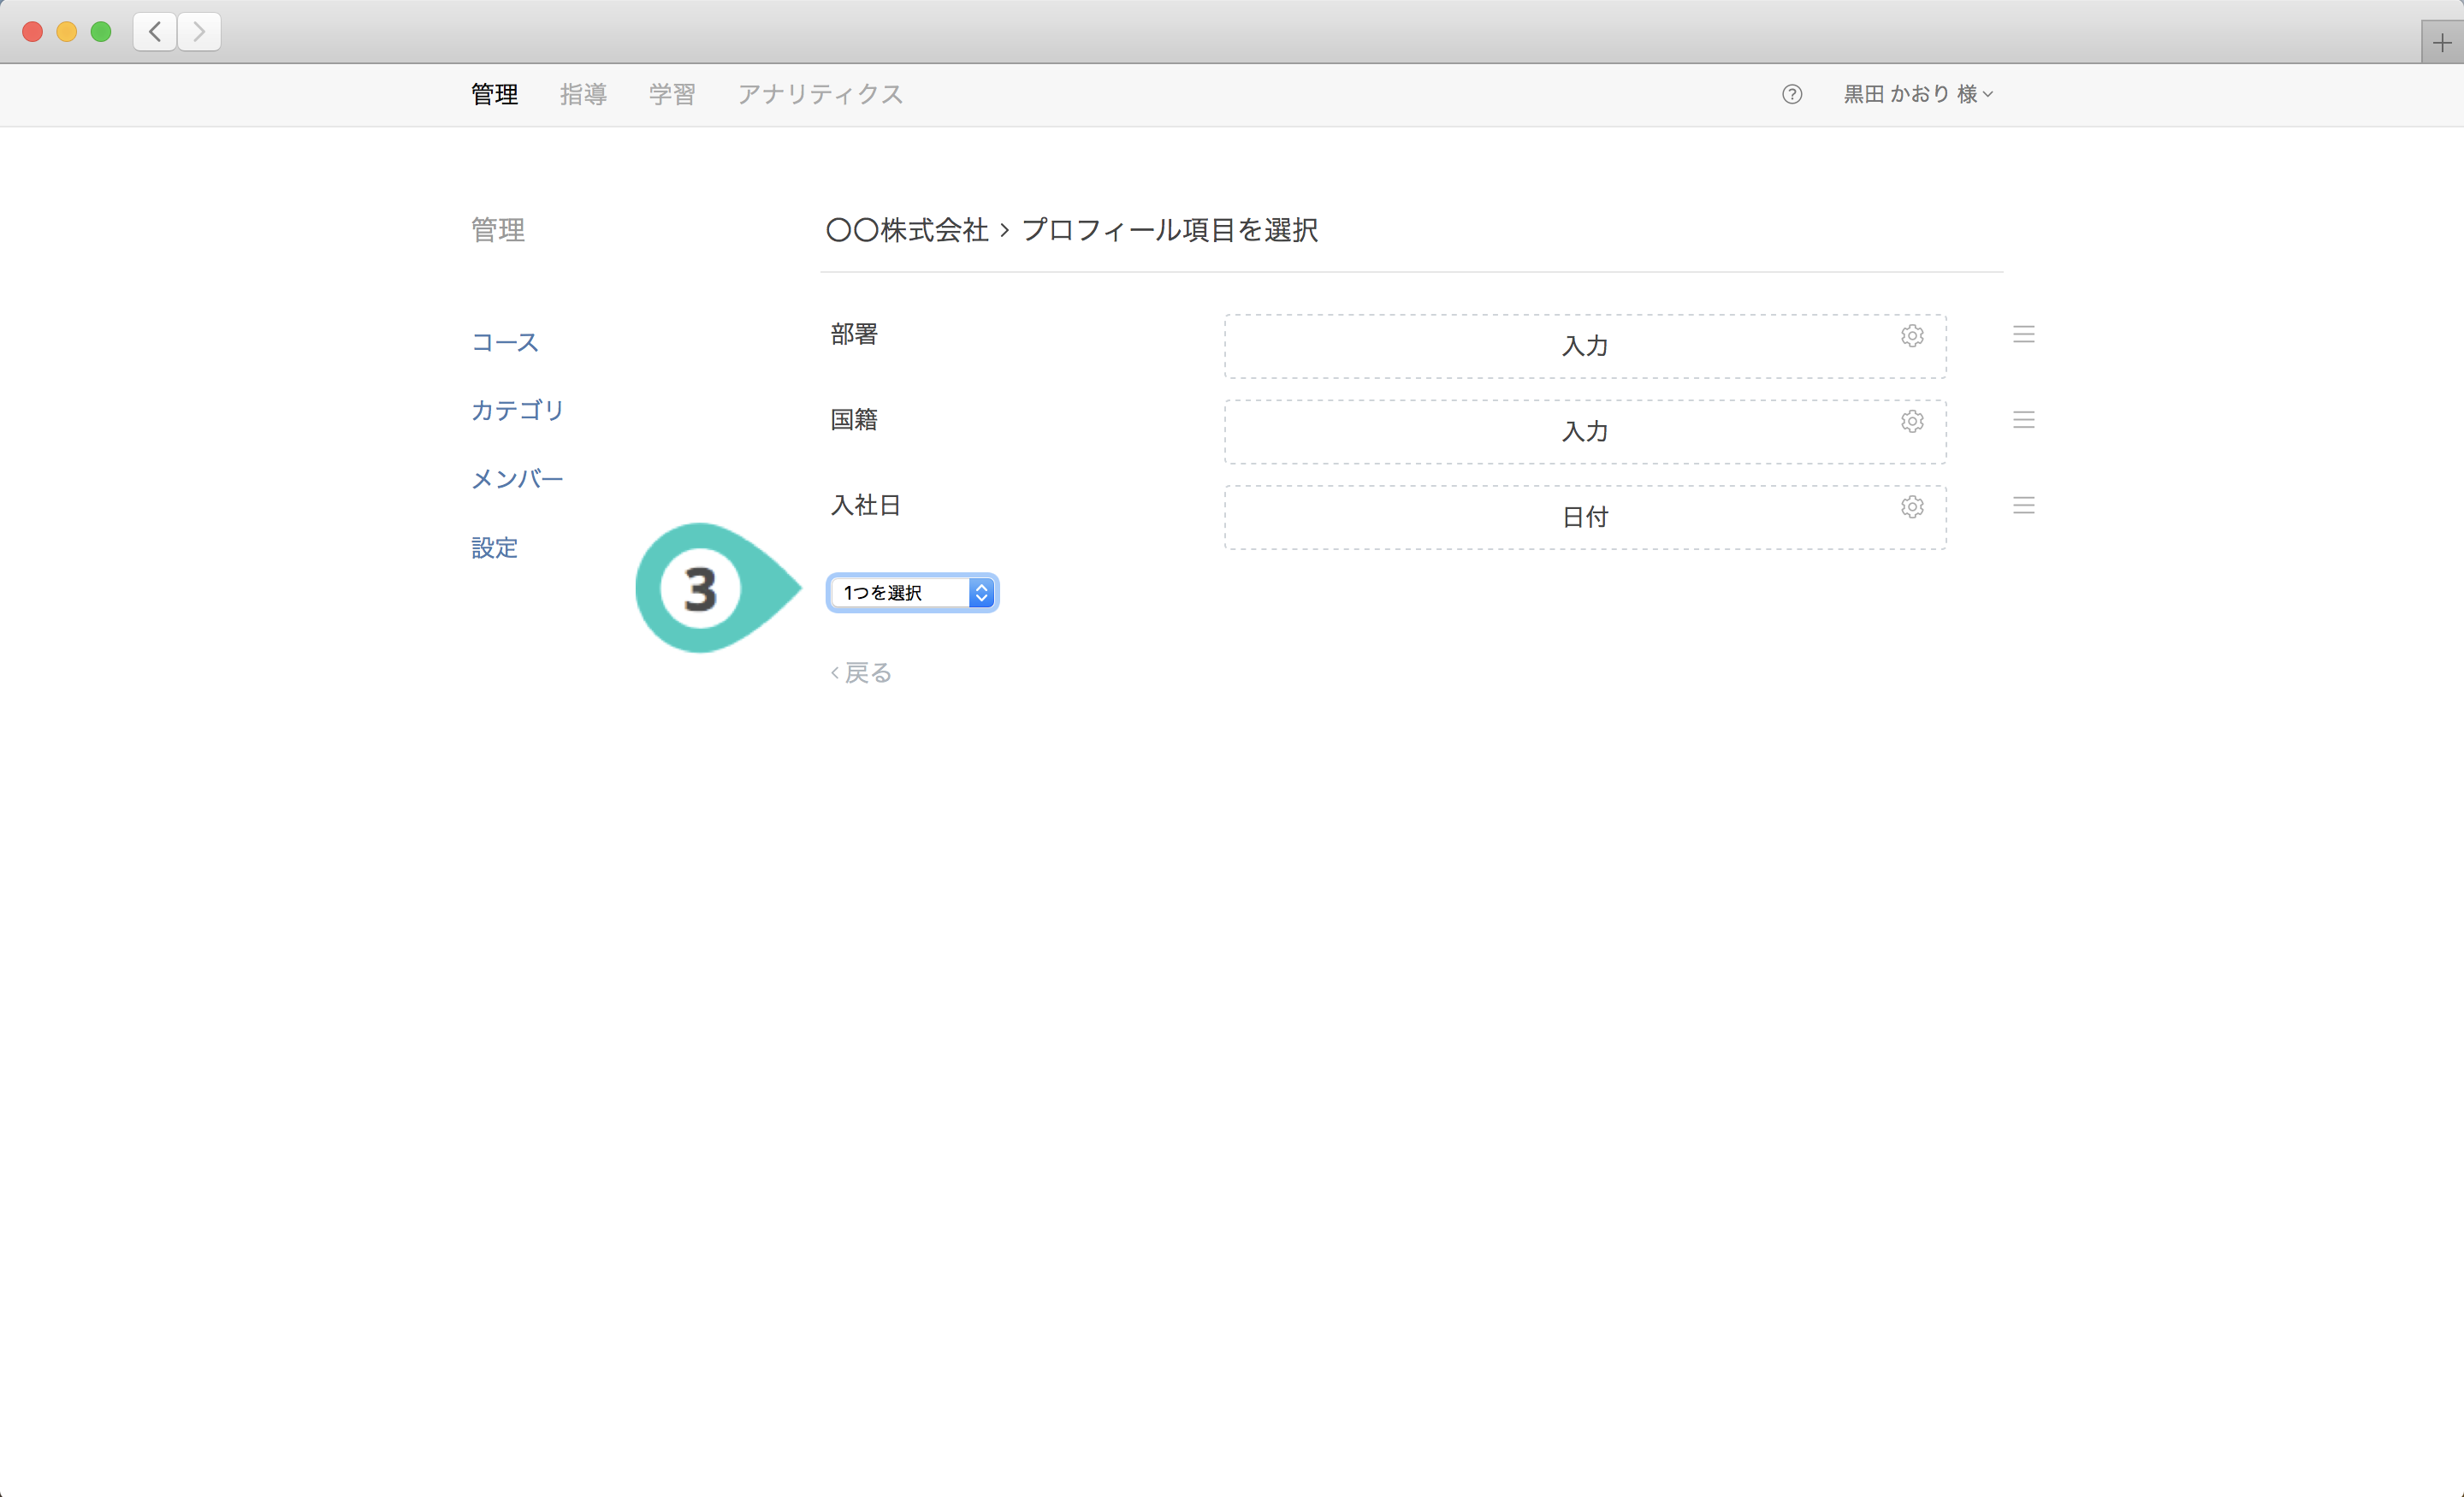Image resolution: width=2464 pixels, height=1497 pixels.
Task: Click the help question mark icon
Action: (x=1791, y=94)
